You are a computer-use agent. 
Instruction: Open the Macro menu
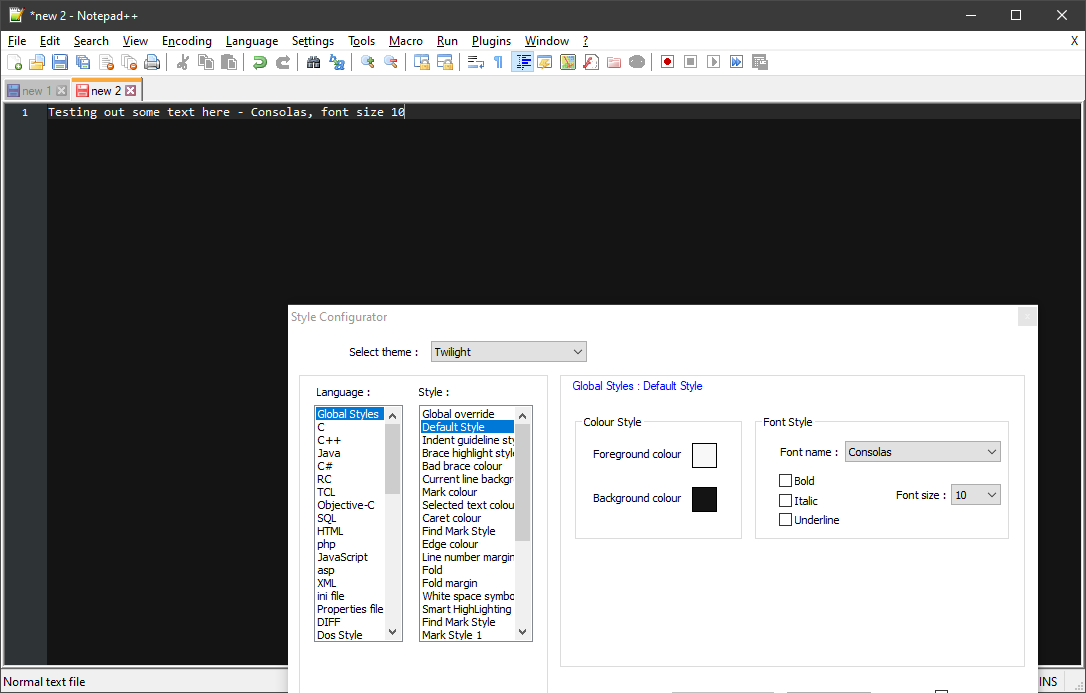pos(406,41)
